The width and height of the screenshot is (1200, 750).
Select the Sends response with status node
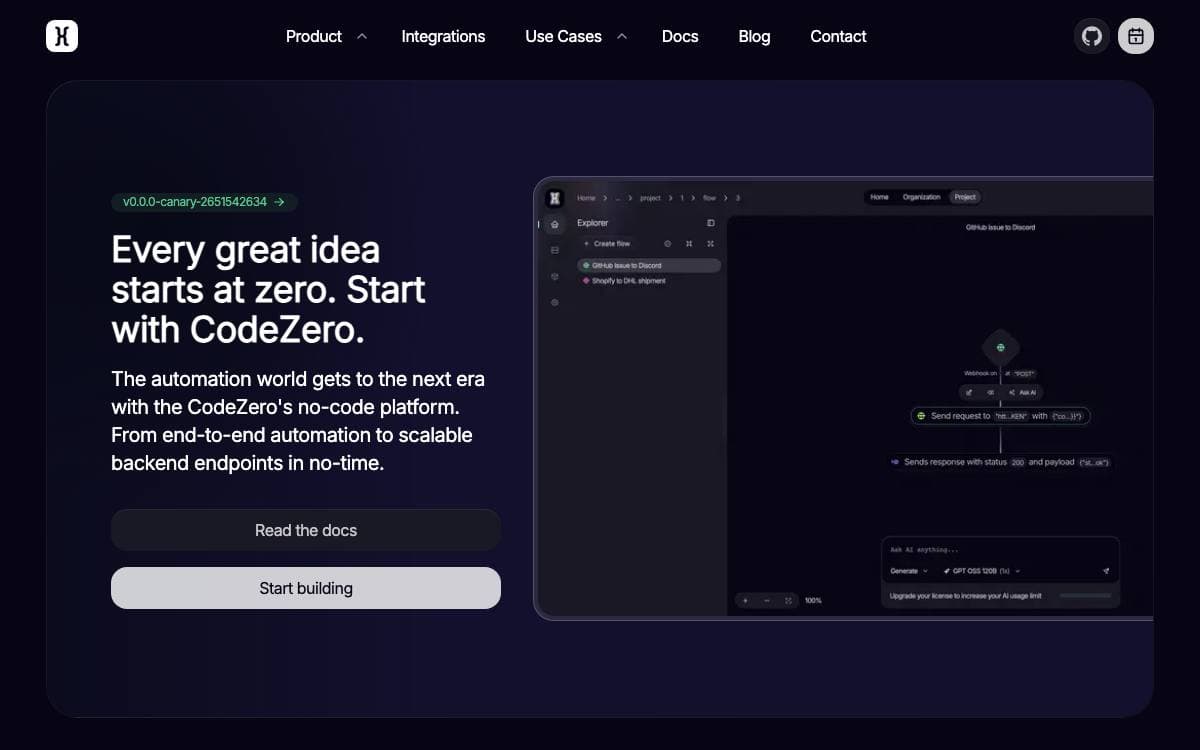(1000, 462)
